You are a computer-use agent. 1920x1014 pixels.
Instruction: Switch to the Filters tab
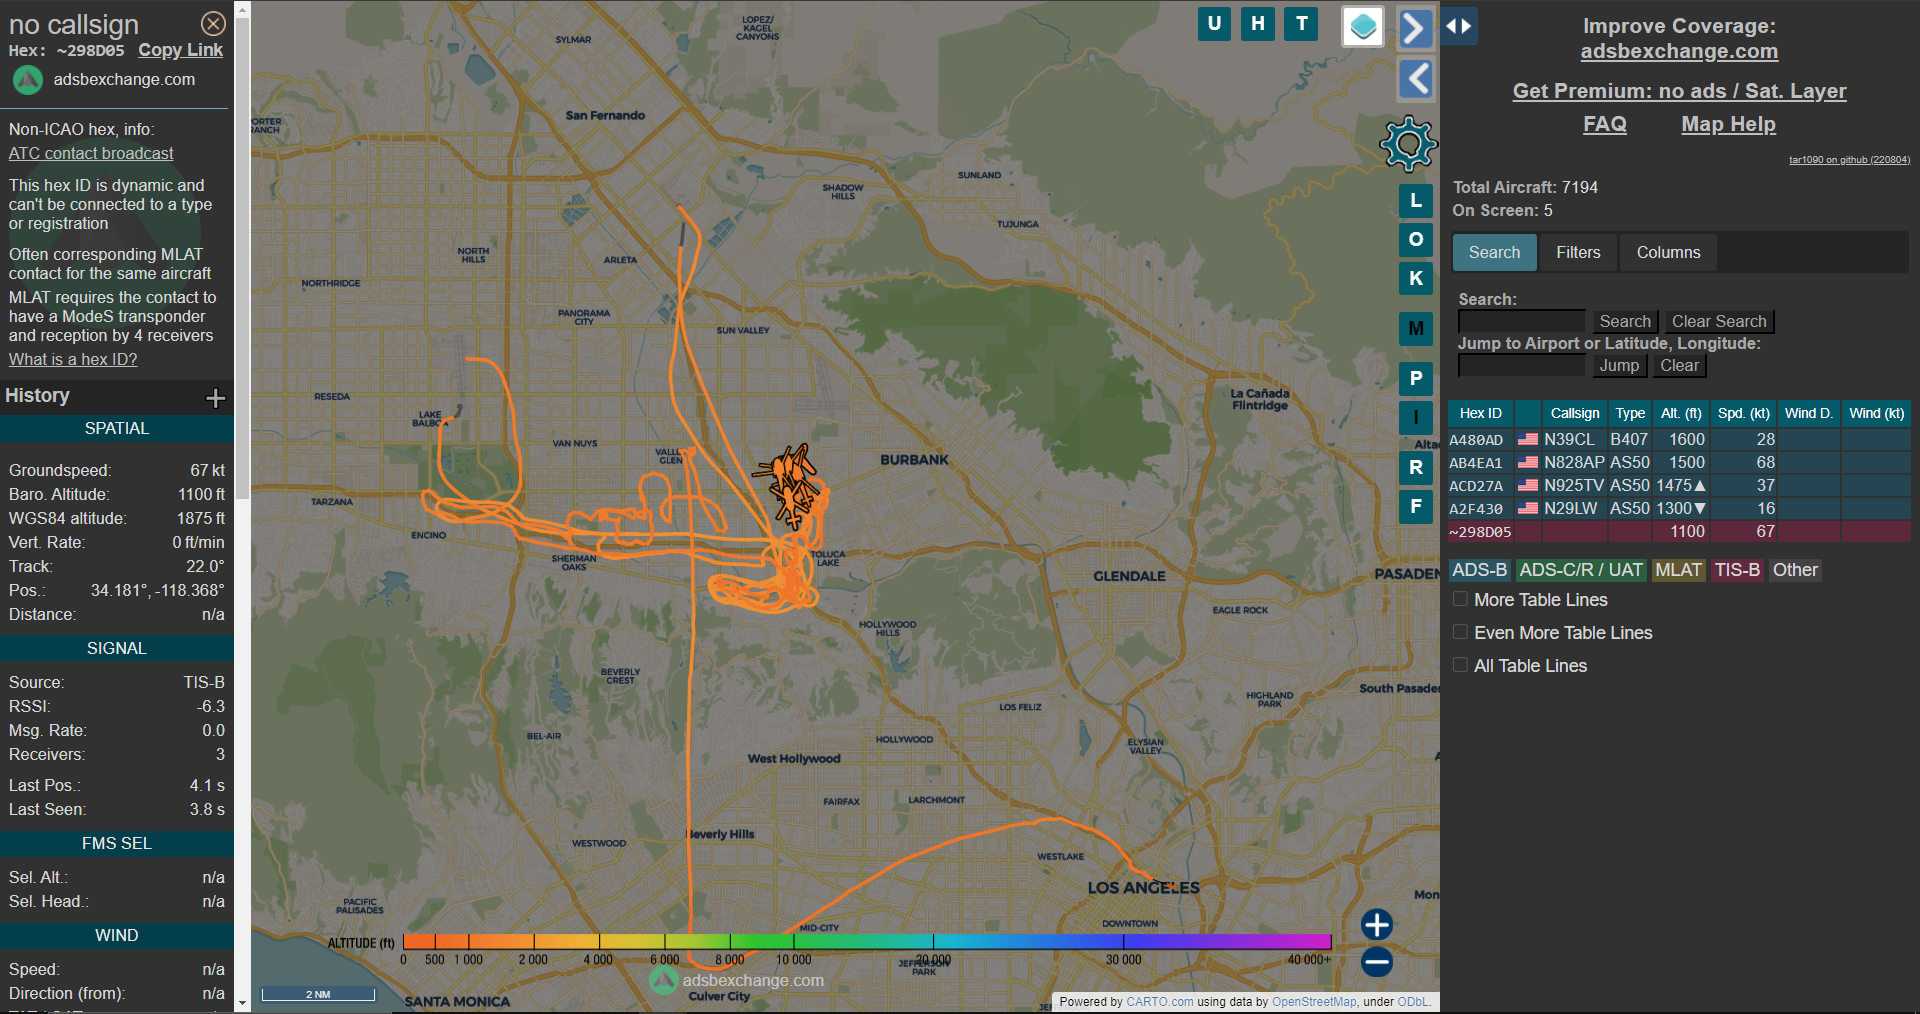click(x=1578, y=252)
